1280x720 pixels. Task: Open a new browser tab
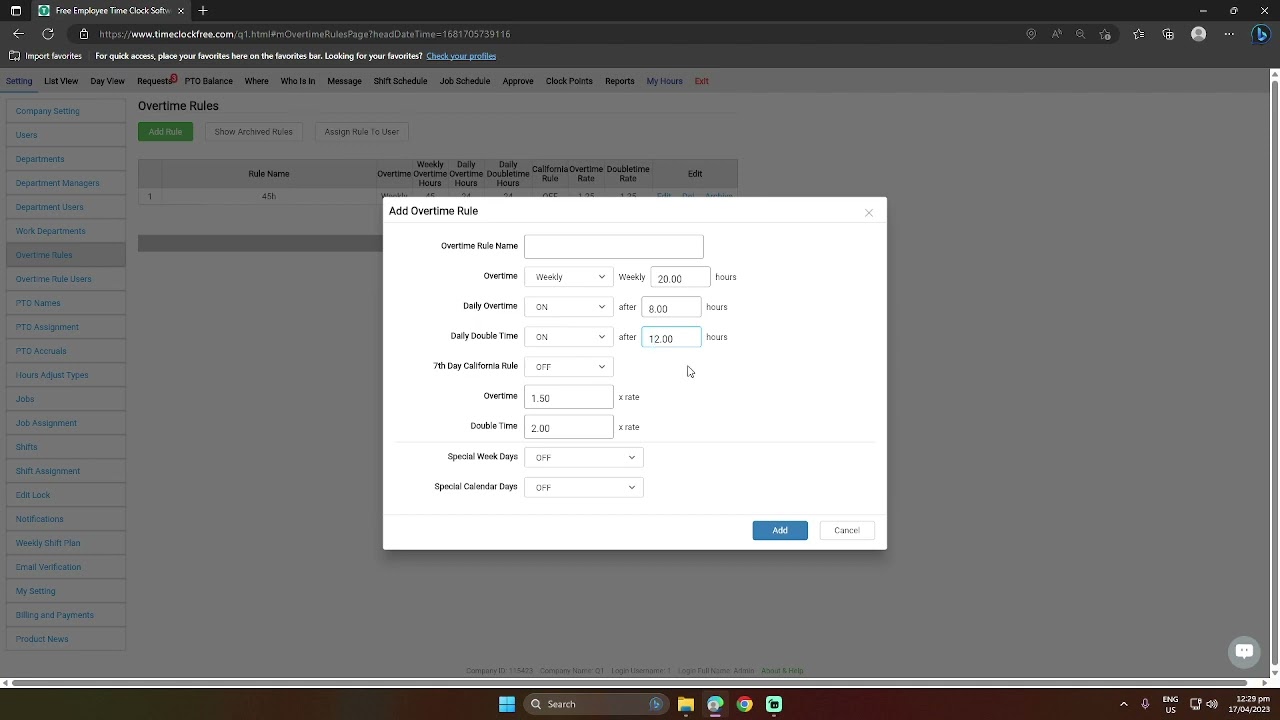(203, 10)
